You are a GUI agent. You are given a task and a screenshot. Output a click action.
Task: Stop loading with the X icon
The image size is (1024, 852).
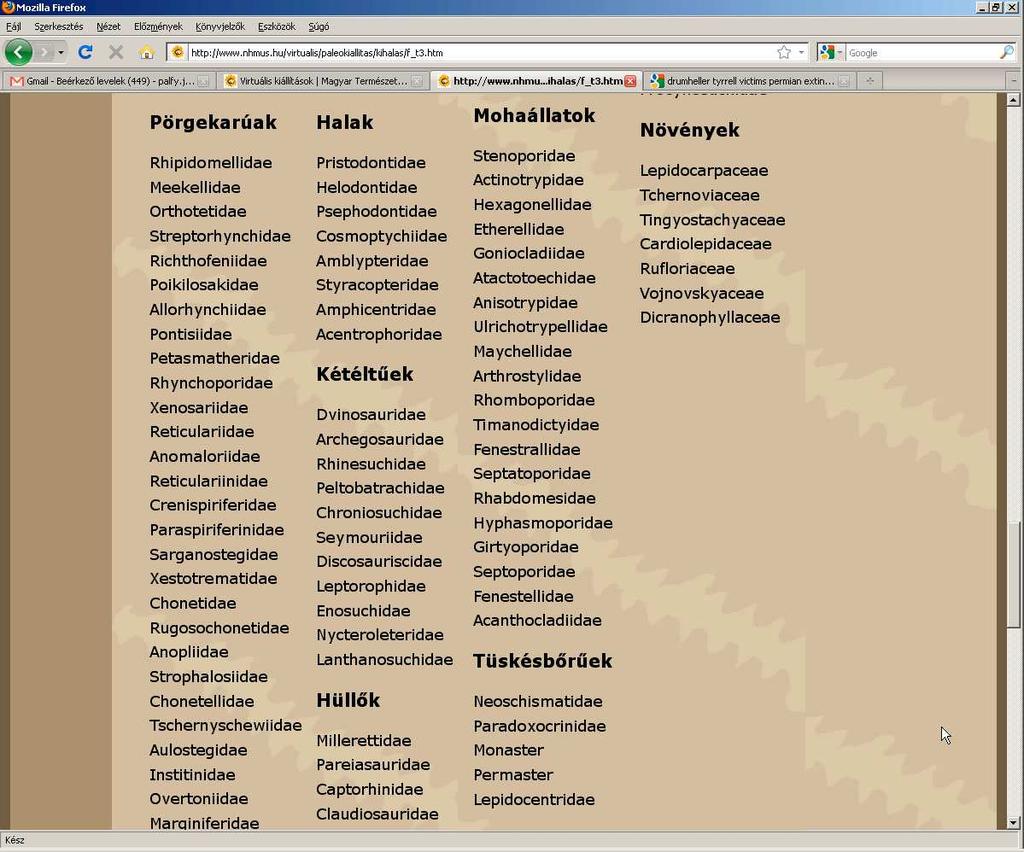tap(116, 52)
